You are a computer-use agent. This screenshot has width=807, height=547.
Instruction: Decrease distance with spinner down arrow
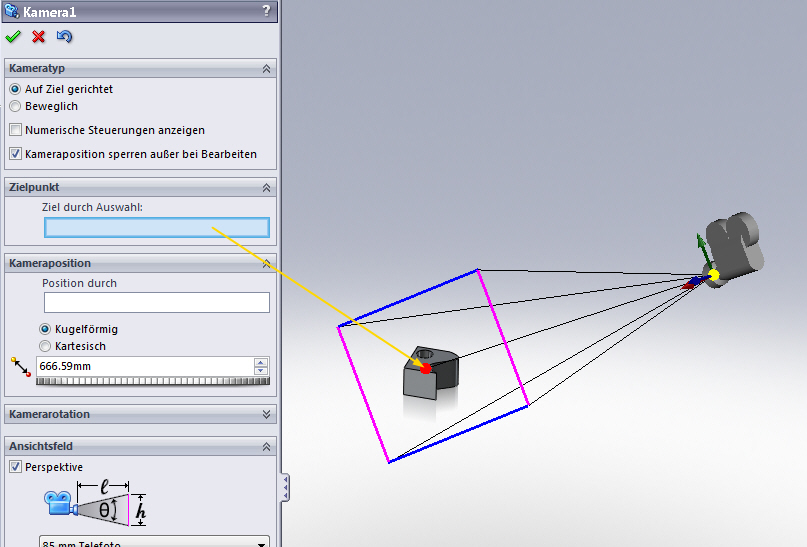[261, 370]
